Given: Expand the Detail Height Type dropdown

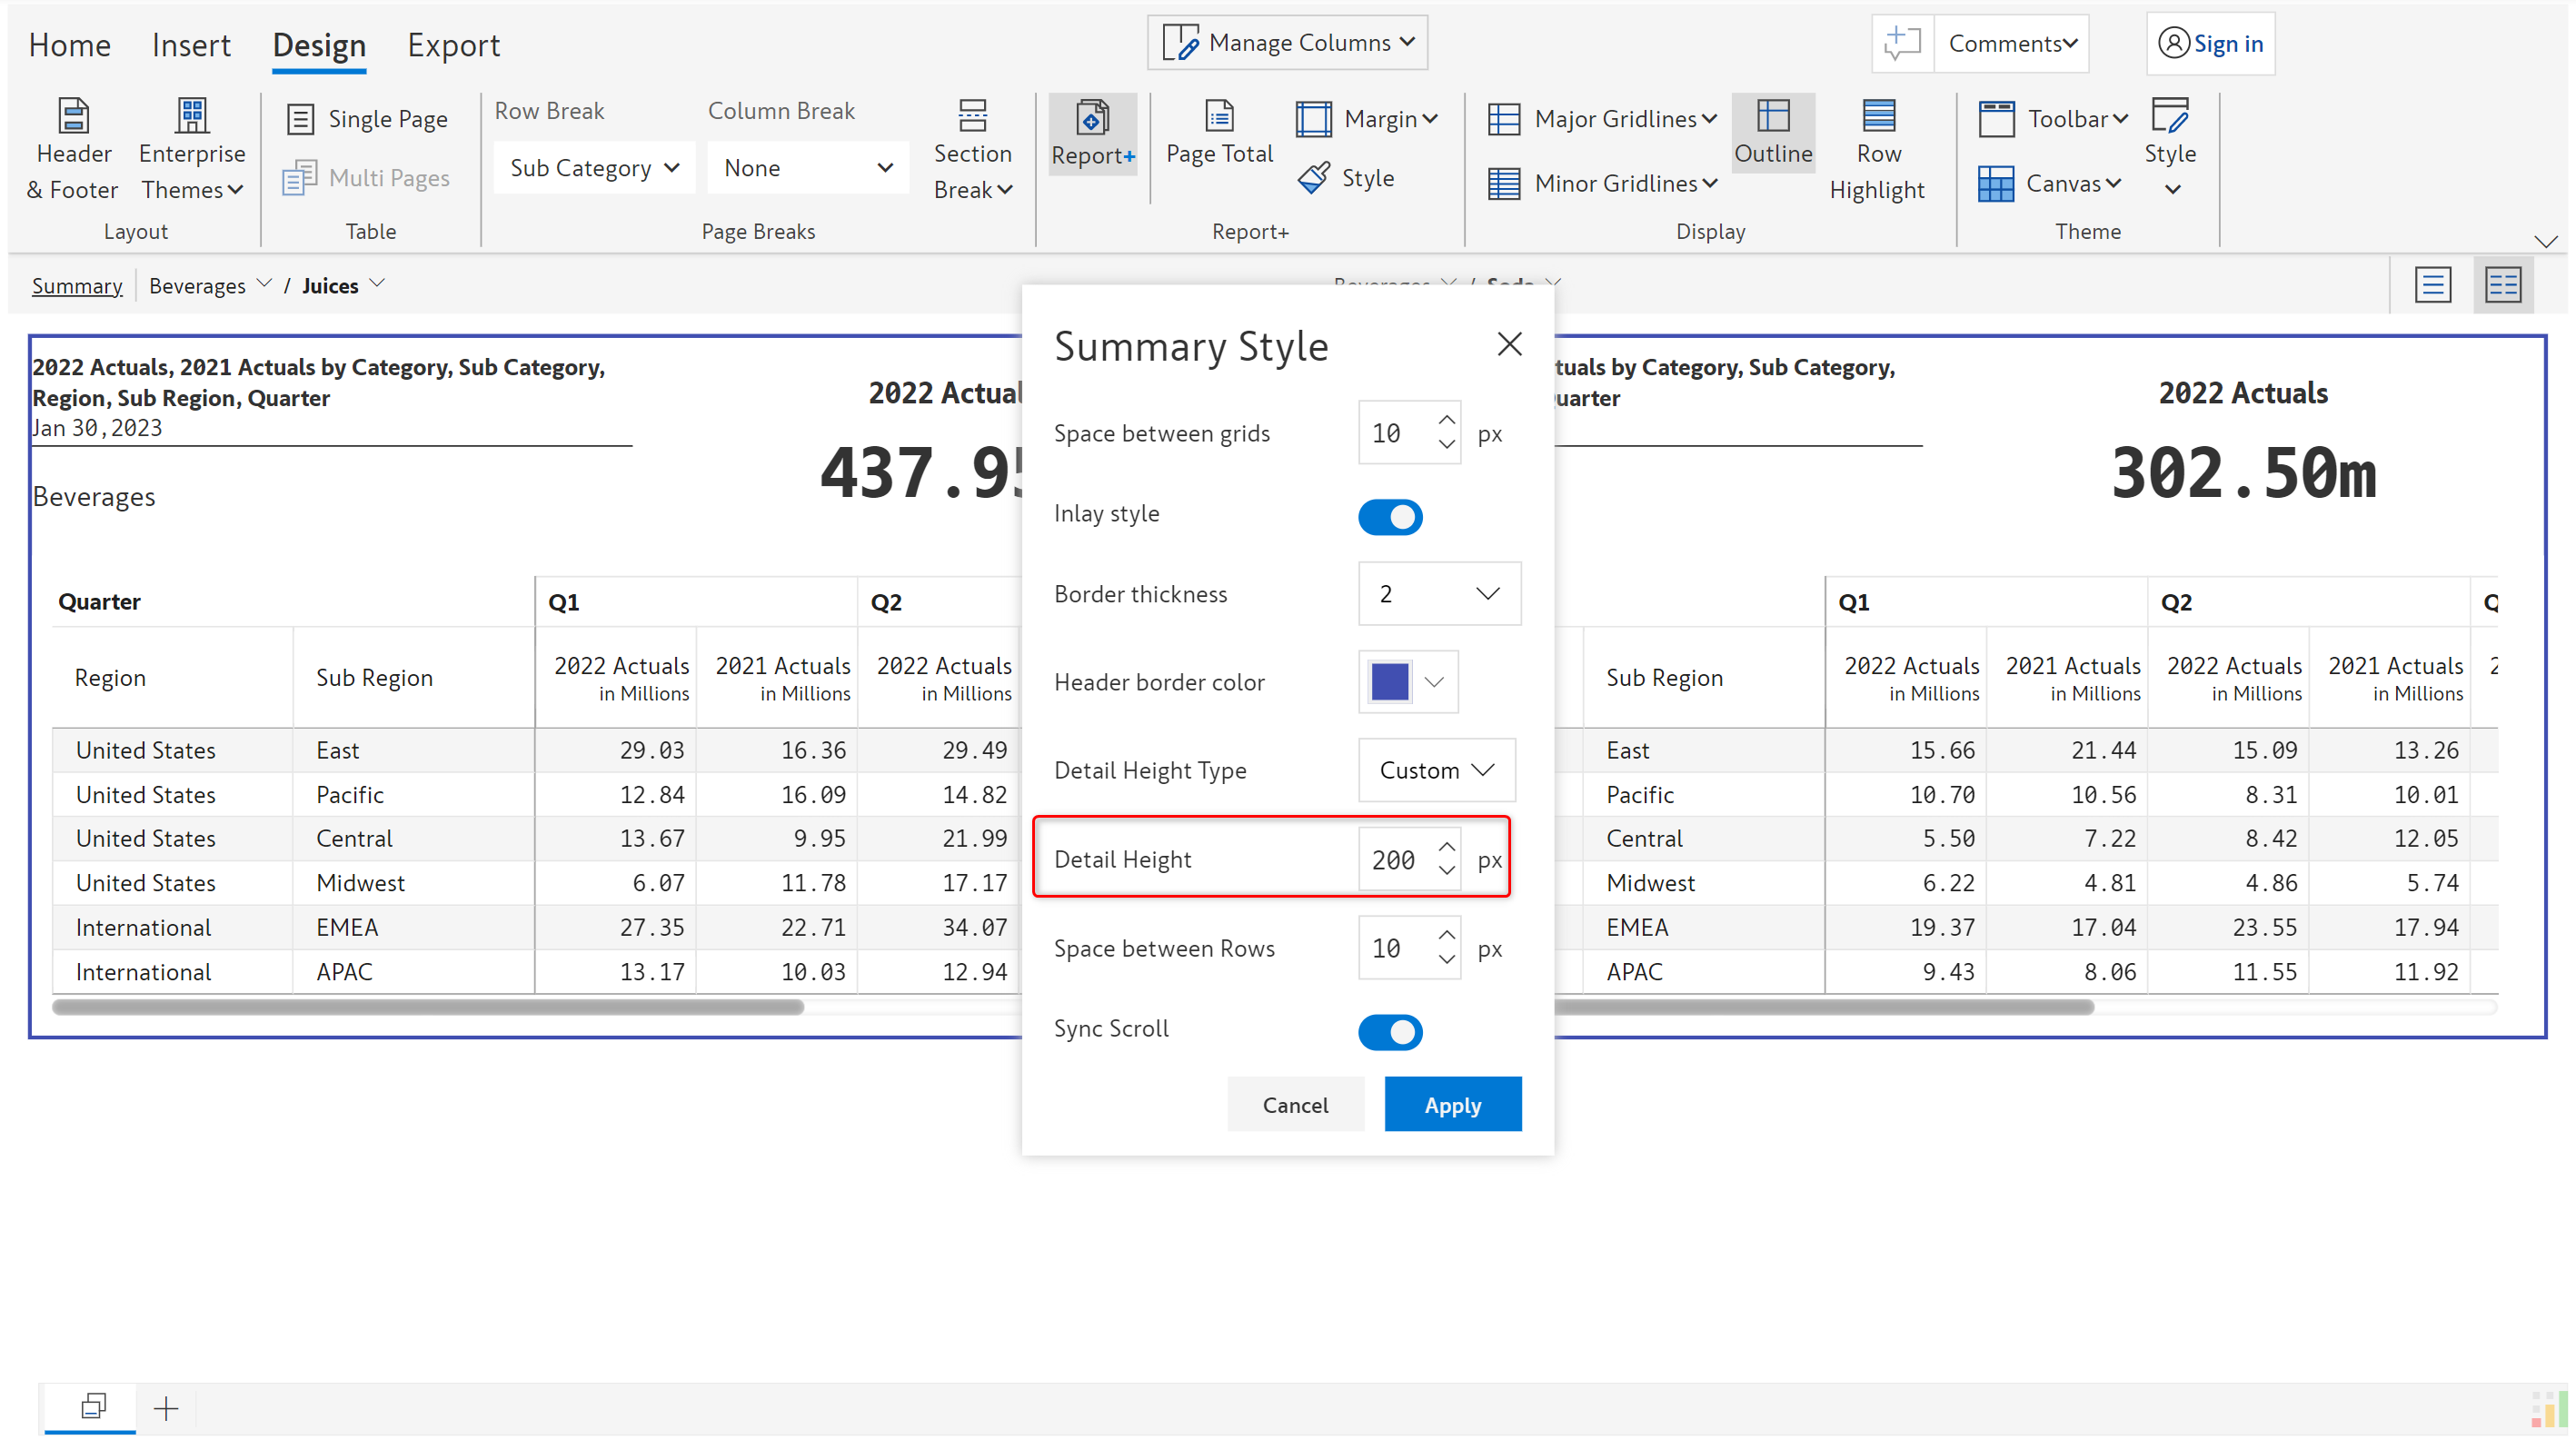Looking at the screenshot, I should 1436,770.
